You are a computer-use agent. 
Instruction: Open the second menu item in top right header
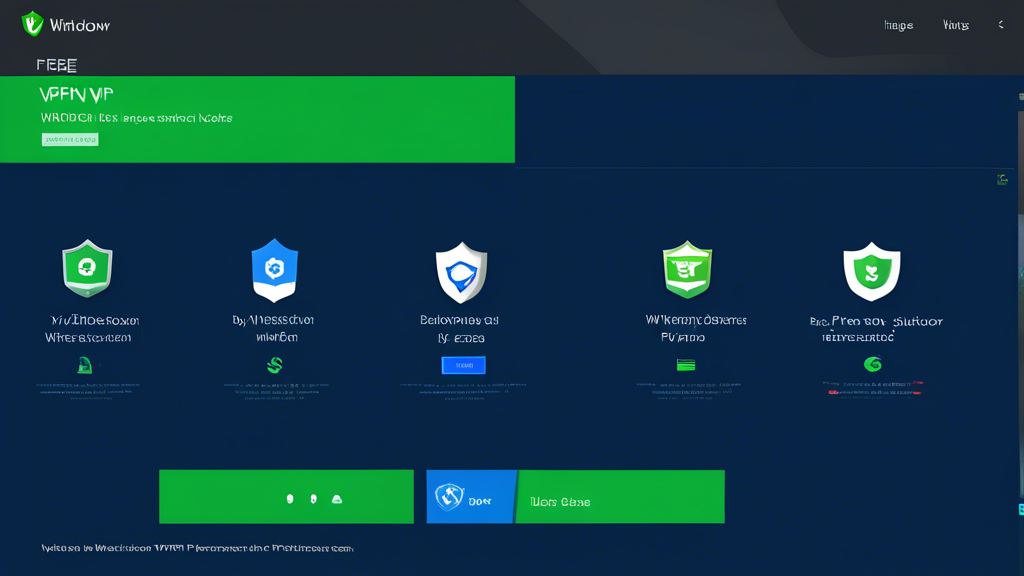click(x=955, y=25)
